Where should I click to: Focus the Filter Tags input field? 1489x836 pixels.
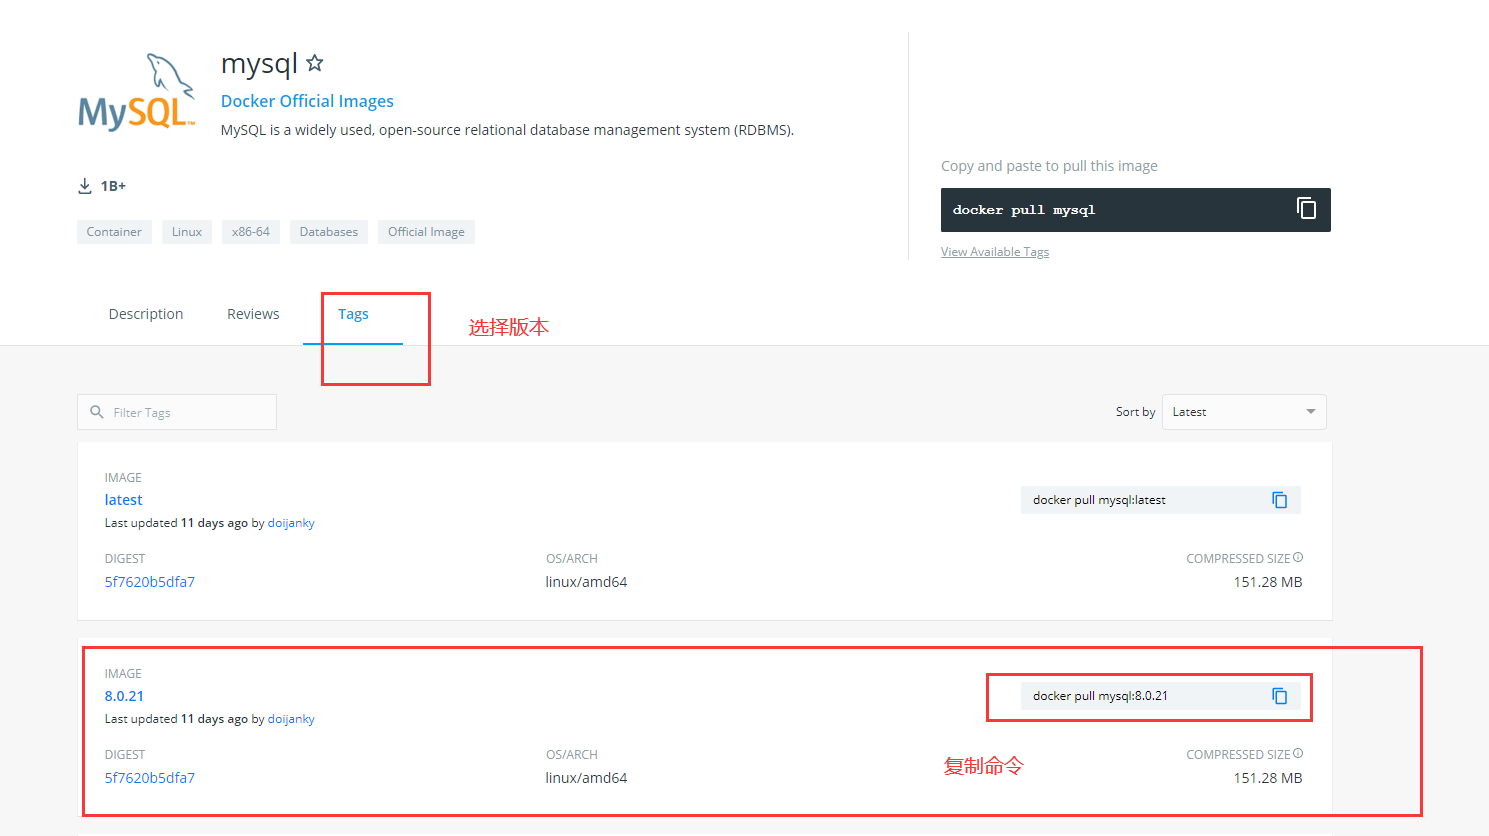pos(177,412)
